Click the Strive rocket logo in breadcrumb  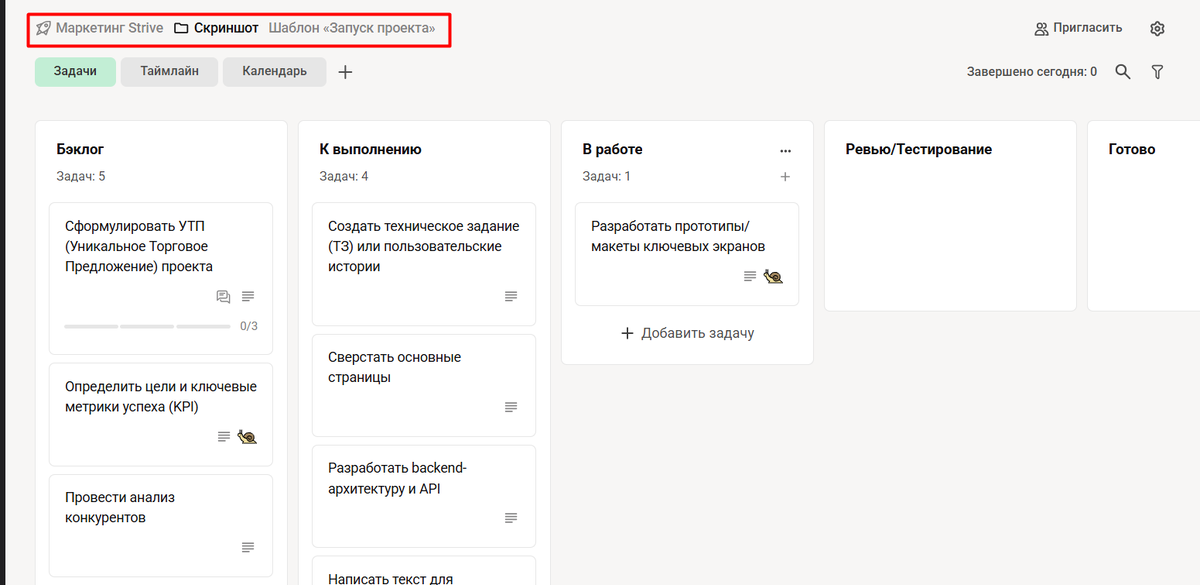pyautogui.click(x=42, y=28)
